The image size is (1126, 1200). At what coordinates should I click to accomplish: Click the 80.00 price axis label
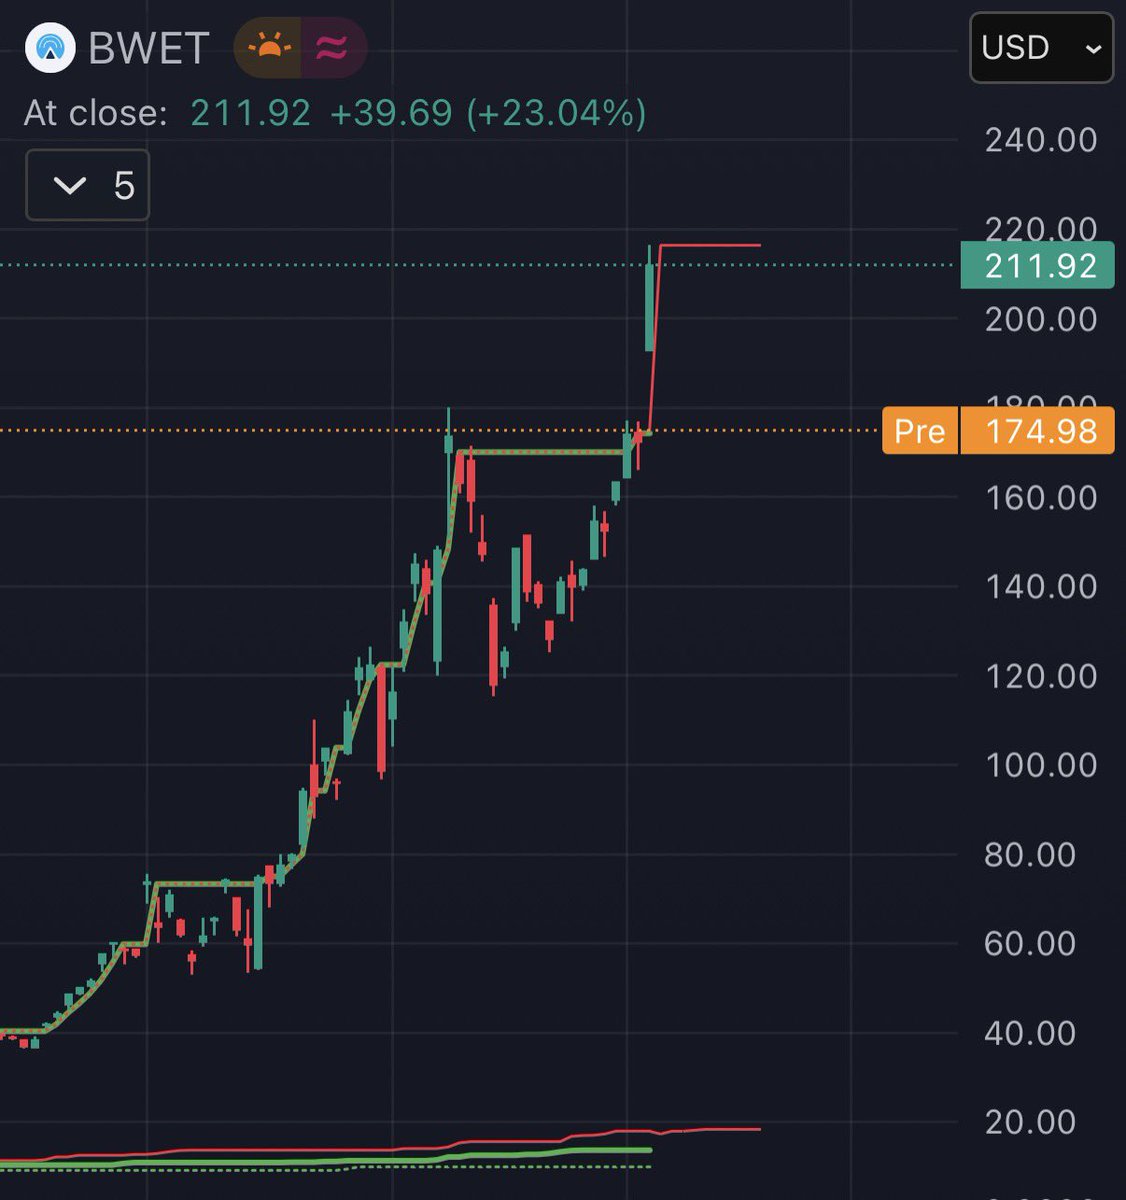click(1030, 854)
